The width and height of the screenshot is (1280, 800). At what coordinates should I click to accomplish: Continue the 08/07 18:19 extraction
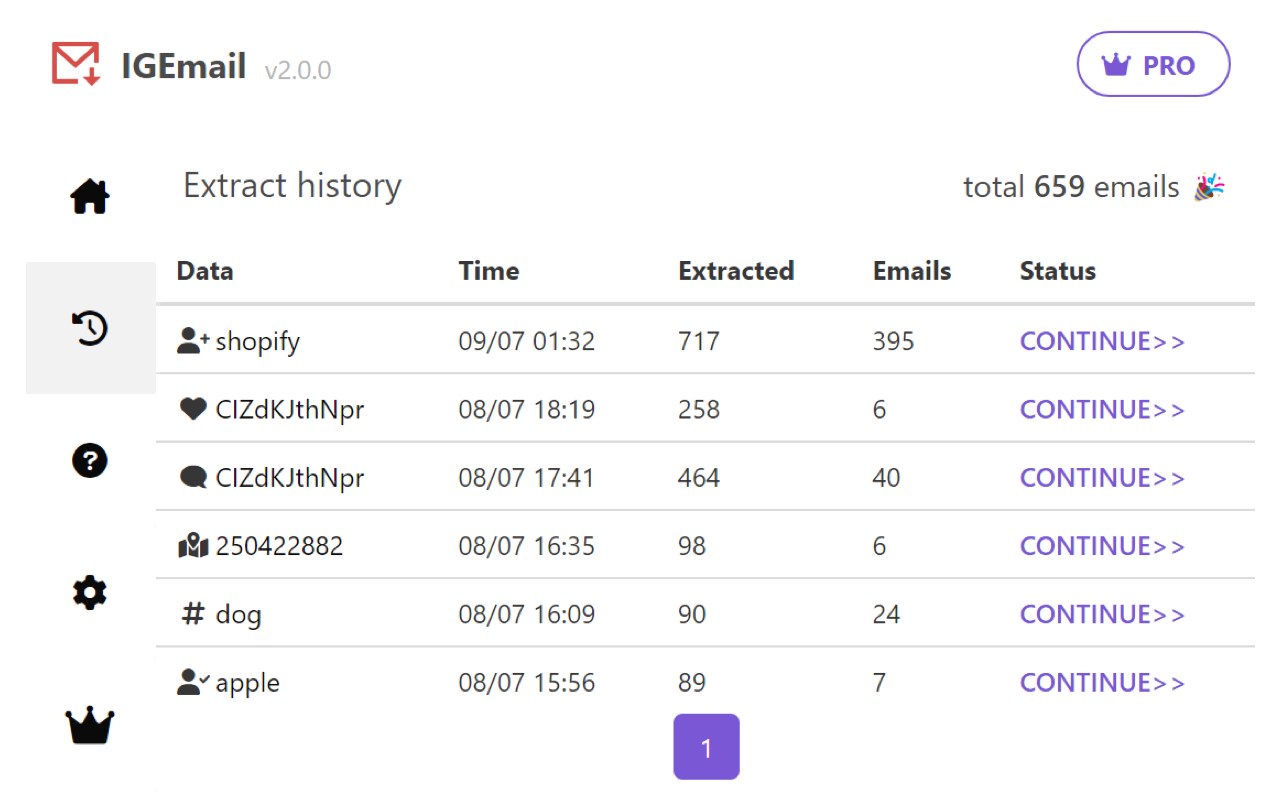(1102, 409)
